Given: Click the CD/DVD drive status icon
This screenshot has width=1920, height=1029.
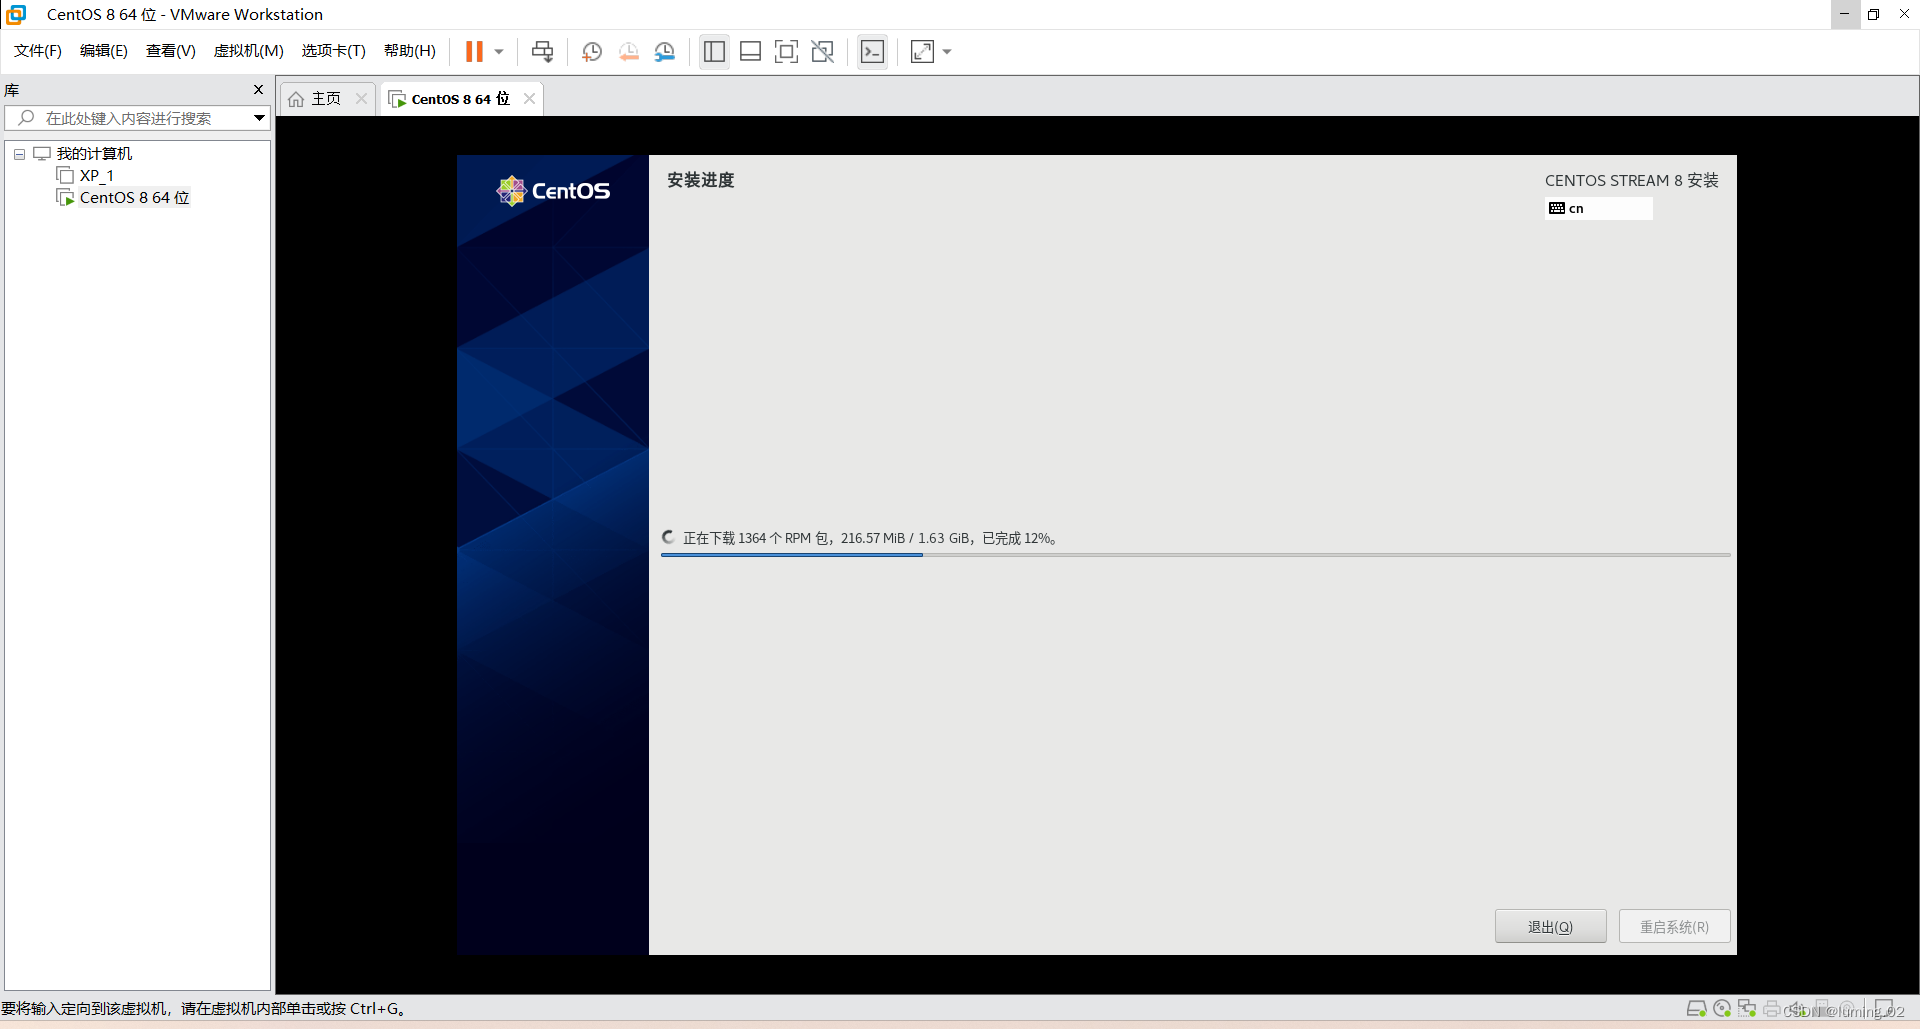Looking at the screenshot, I should click(x=1721, y=1008).
